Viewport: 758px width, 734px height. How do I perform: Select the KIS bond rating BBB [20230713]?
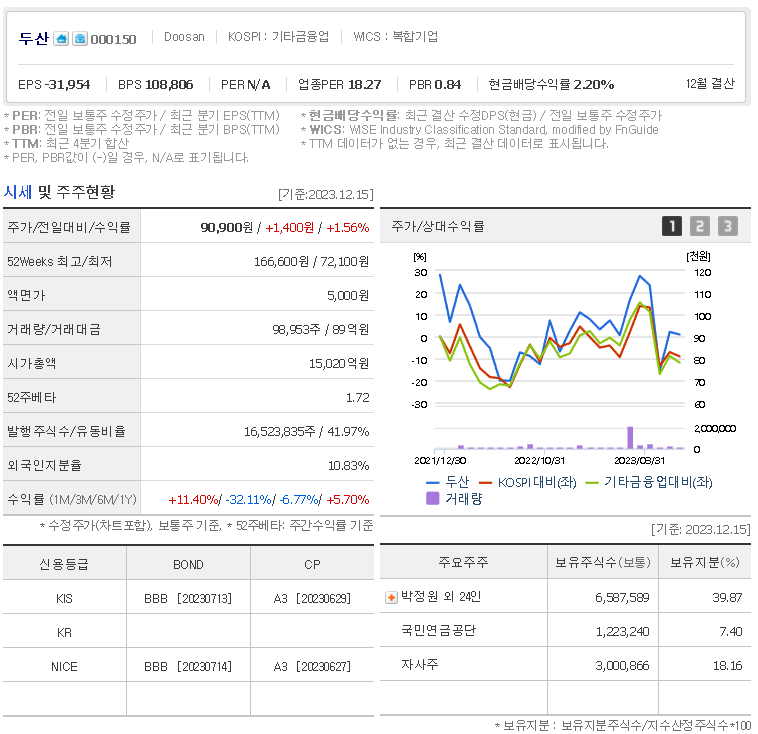pos(188,599)
